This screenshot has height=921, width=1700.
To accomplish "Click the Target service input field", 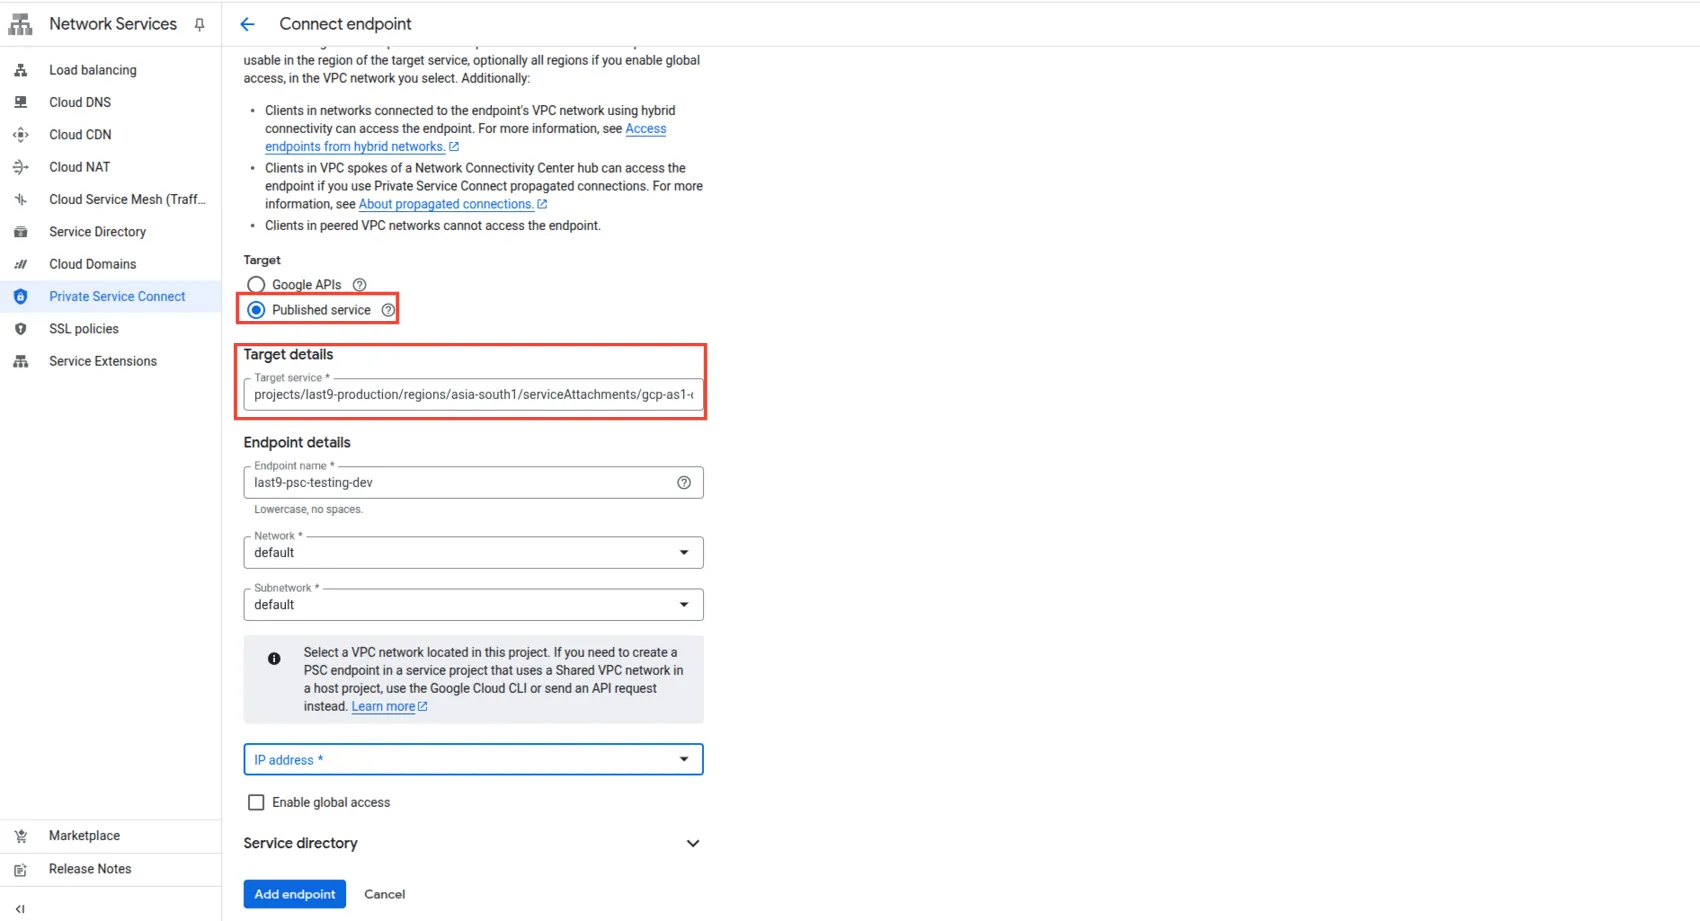I will [x=473, y=395].
